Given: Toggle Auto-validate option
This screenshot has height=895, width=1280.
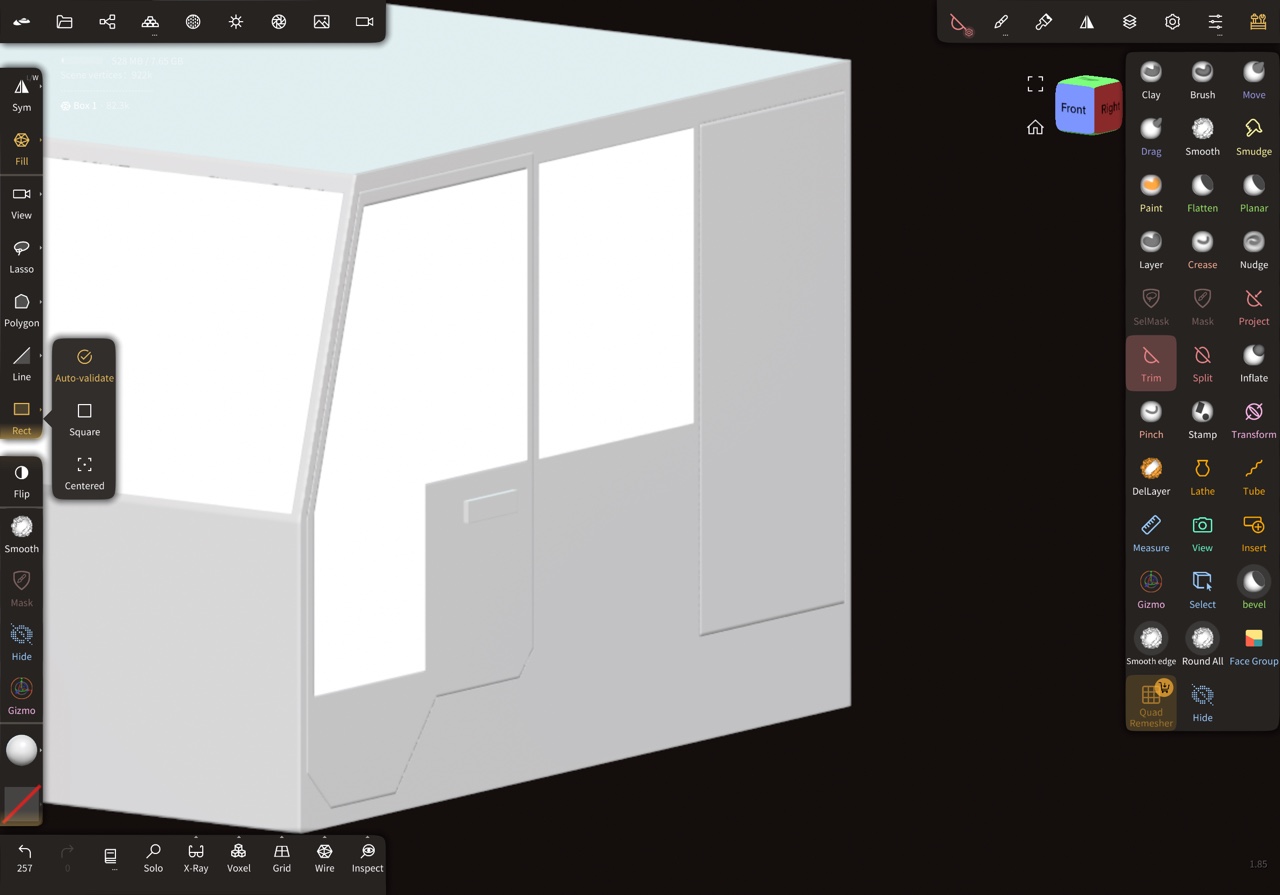Looking at the screenshot, I should click(x=84, y=365).
